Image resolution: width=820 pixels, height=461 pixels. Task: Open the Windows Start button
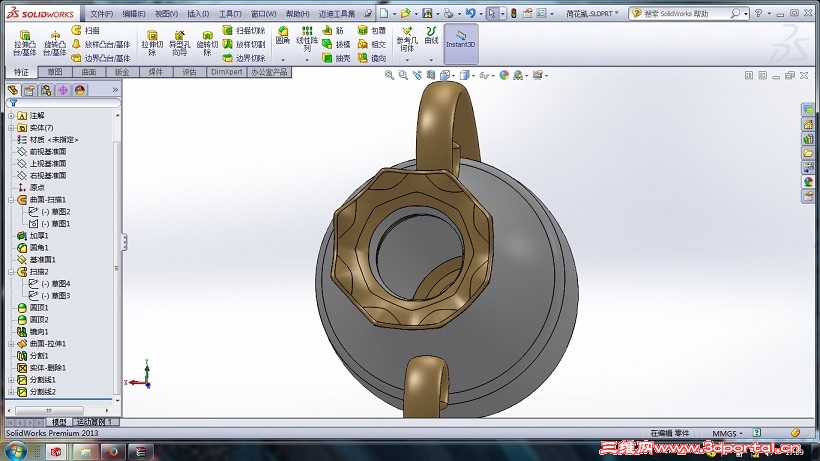click(x=15, y=451)
